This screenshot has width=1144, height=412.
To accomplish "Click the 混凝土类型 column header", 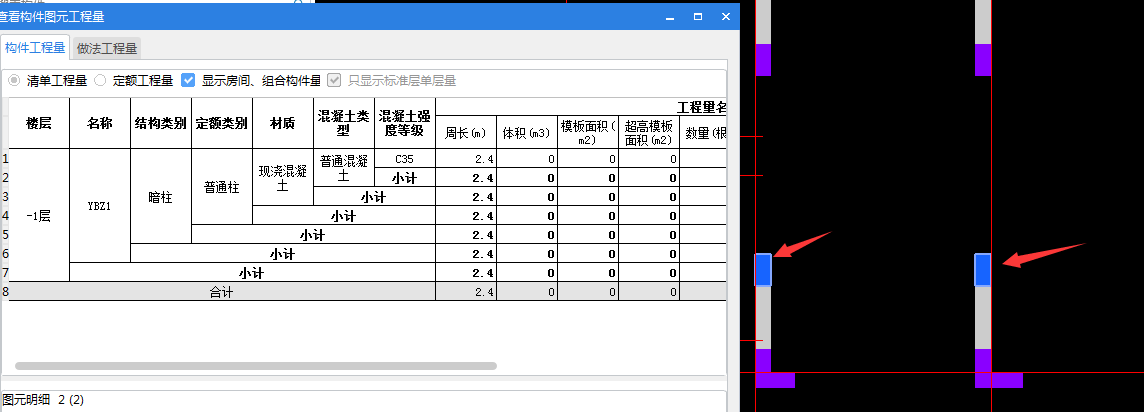I will (x=344, y=123).
